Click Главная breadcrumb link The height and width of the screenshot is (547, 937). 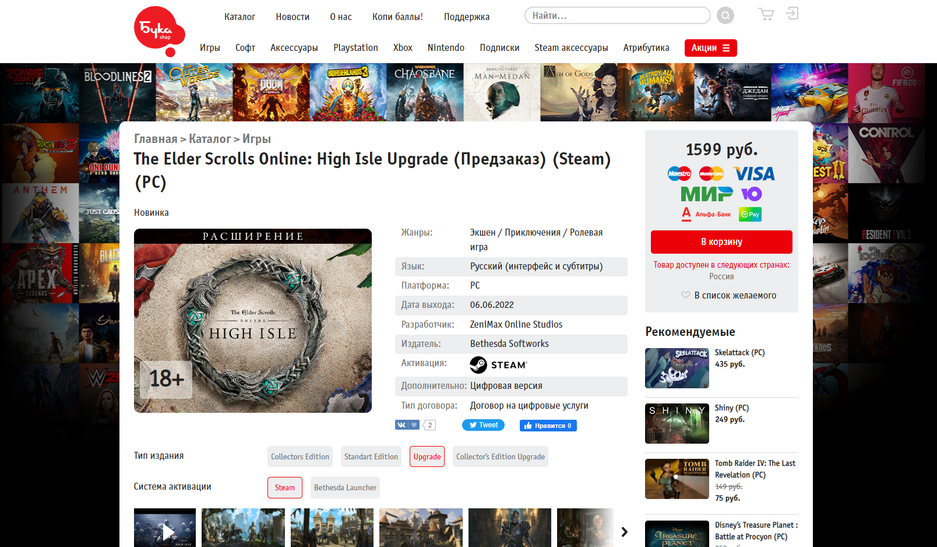[x=155, y=139]
